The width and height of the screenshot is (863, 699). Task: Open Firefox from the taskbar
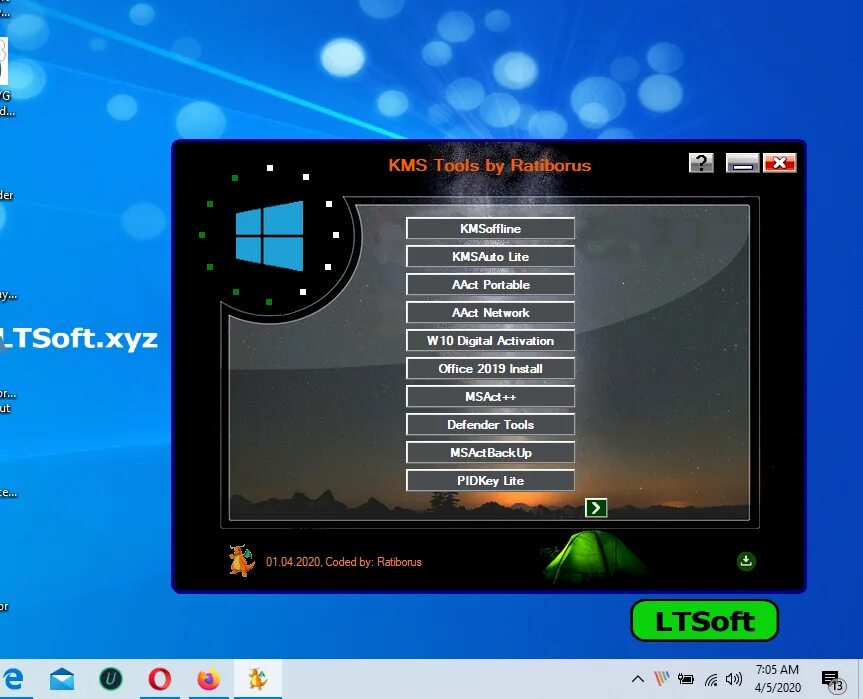point(209,679)
